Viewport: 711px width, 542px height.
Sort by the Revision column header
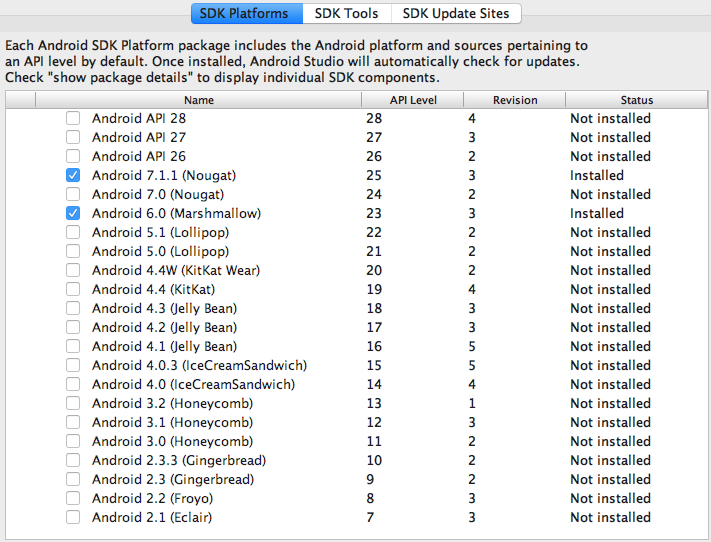click(x=515, y=100)
